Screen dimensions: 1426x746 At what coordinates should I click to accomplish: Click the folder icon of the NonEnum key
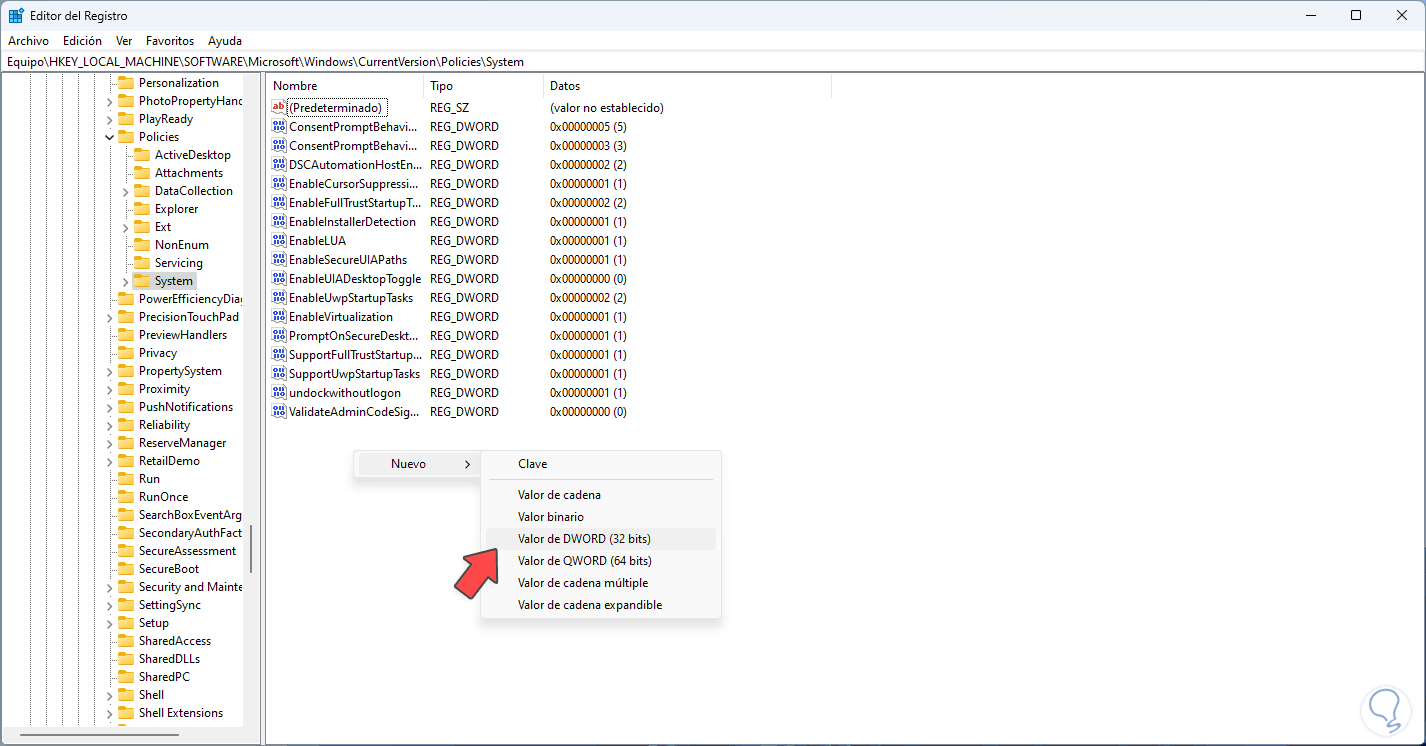142,245
